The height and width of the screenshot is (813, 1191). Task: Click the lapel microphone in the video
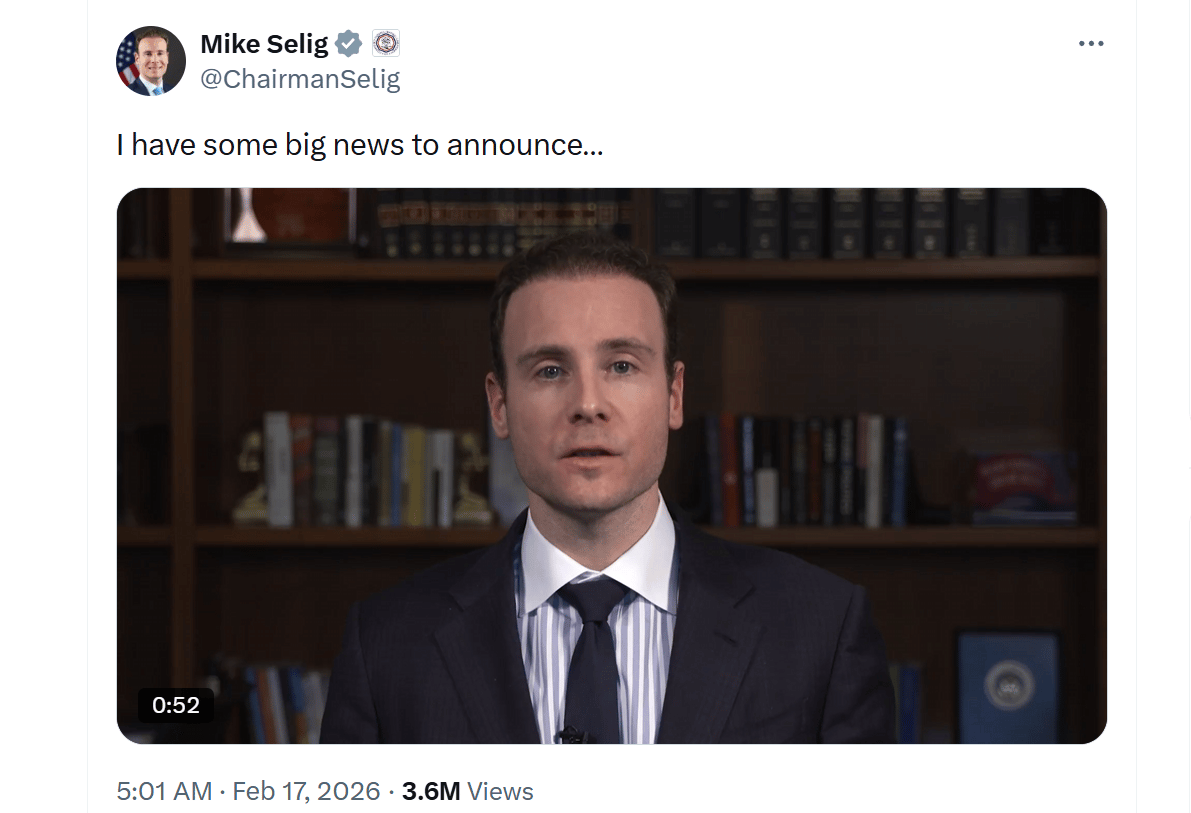tap(571, 735)
